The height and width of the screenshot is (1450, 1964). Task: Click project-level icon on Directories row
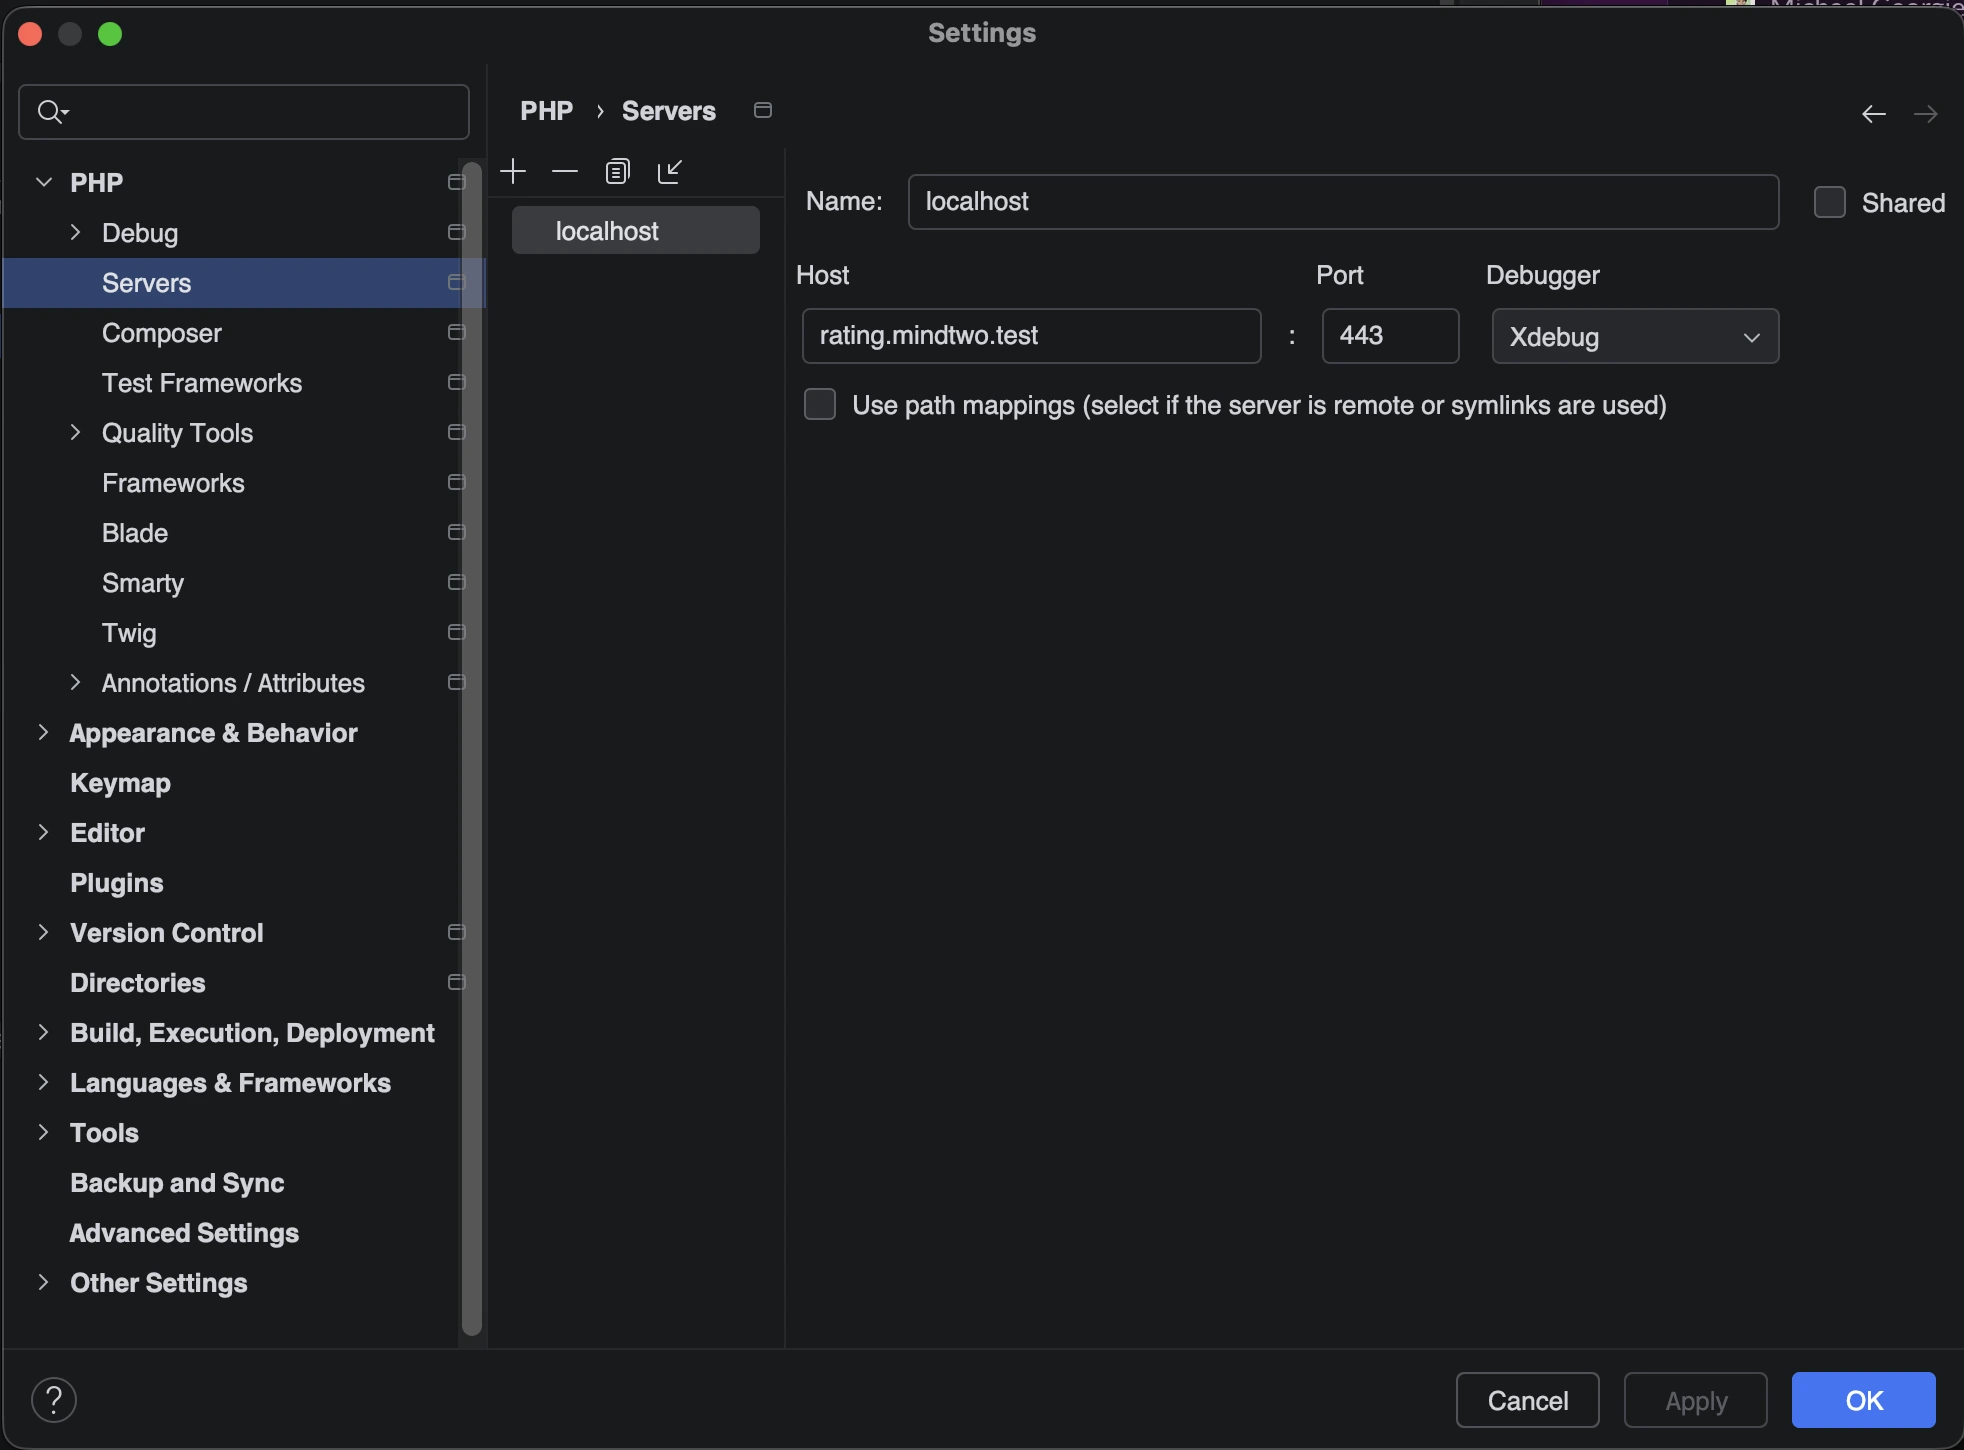click(x=456, y=982)
